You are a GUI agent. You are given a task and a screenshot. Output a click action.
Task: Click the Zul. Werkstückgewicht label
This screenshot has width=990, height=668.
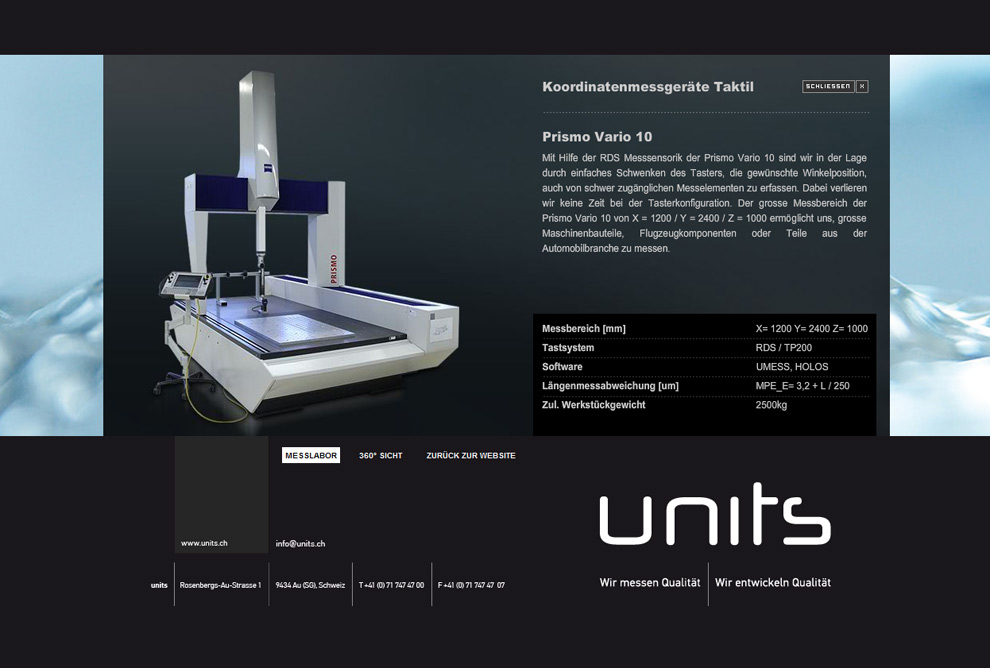pyautogui.click(x=593, y=405)
